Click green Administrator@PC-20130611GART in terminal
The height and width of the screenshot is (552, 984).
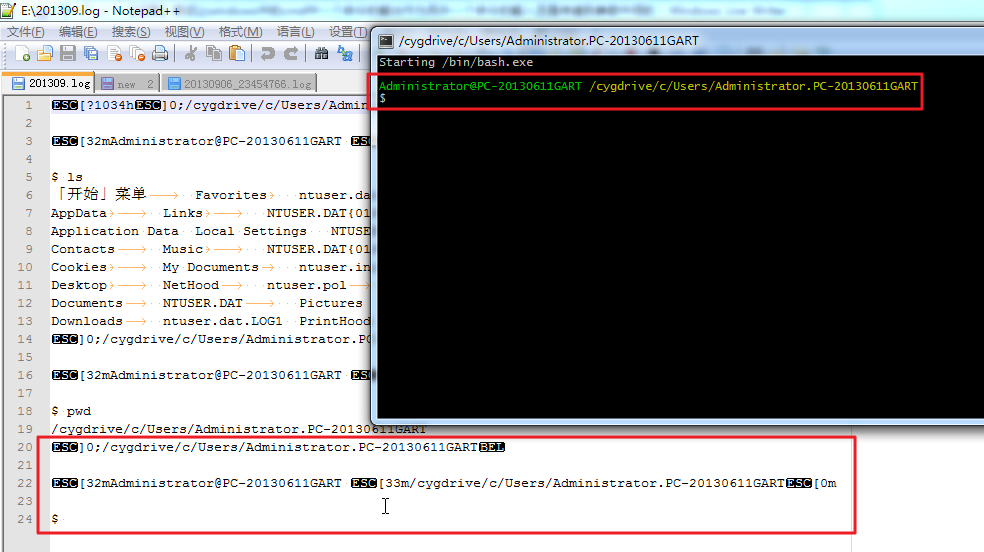480,86
